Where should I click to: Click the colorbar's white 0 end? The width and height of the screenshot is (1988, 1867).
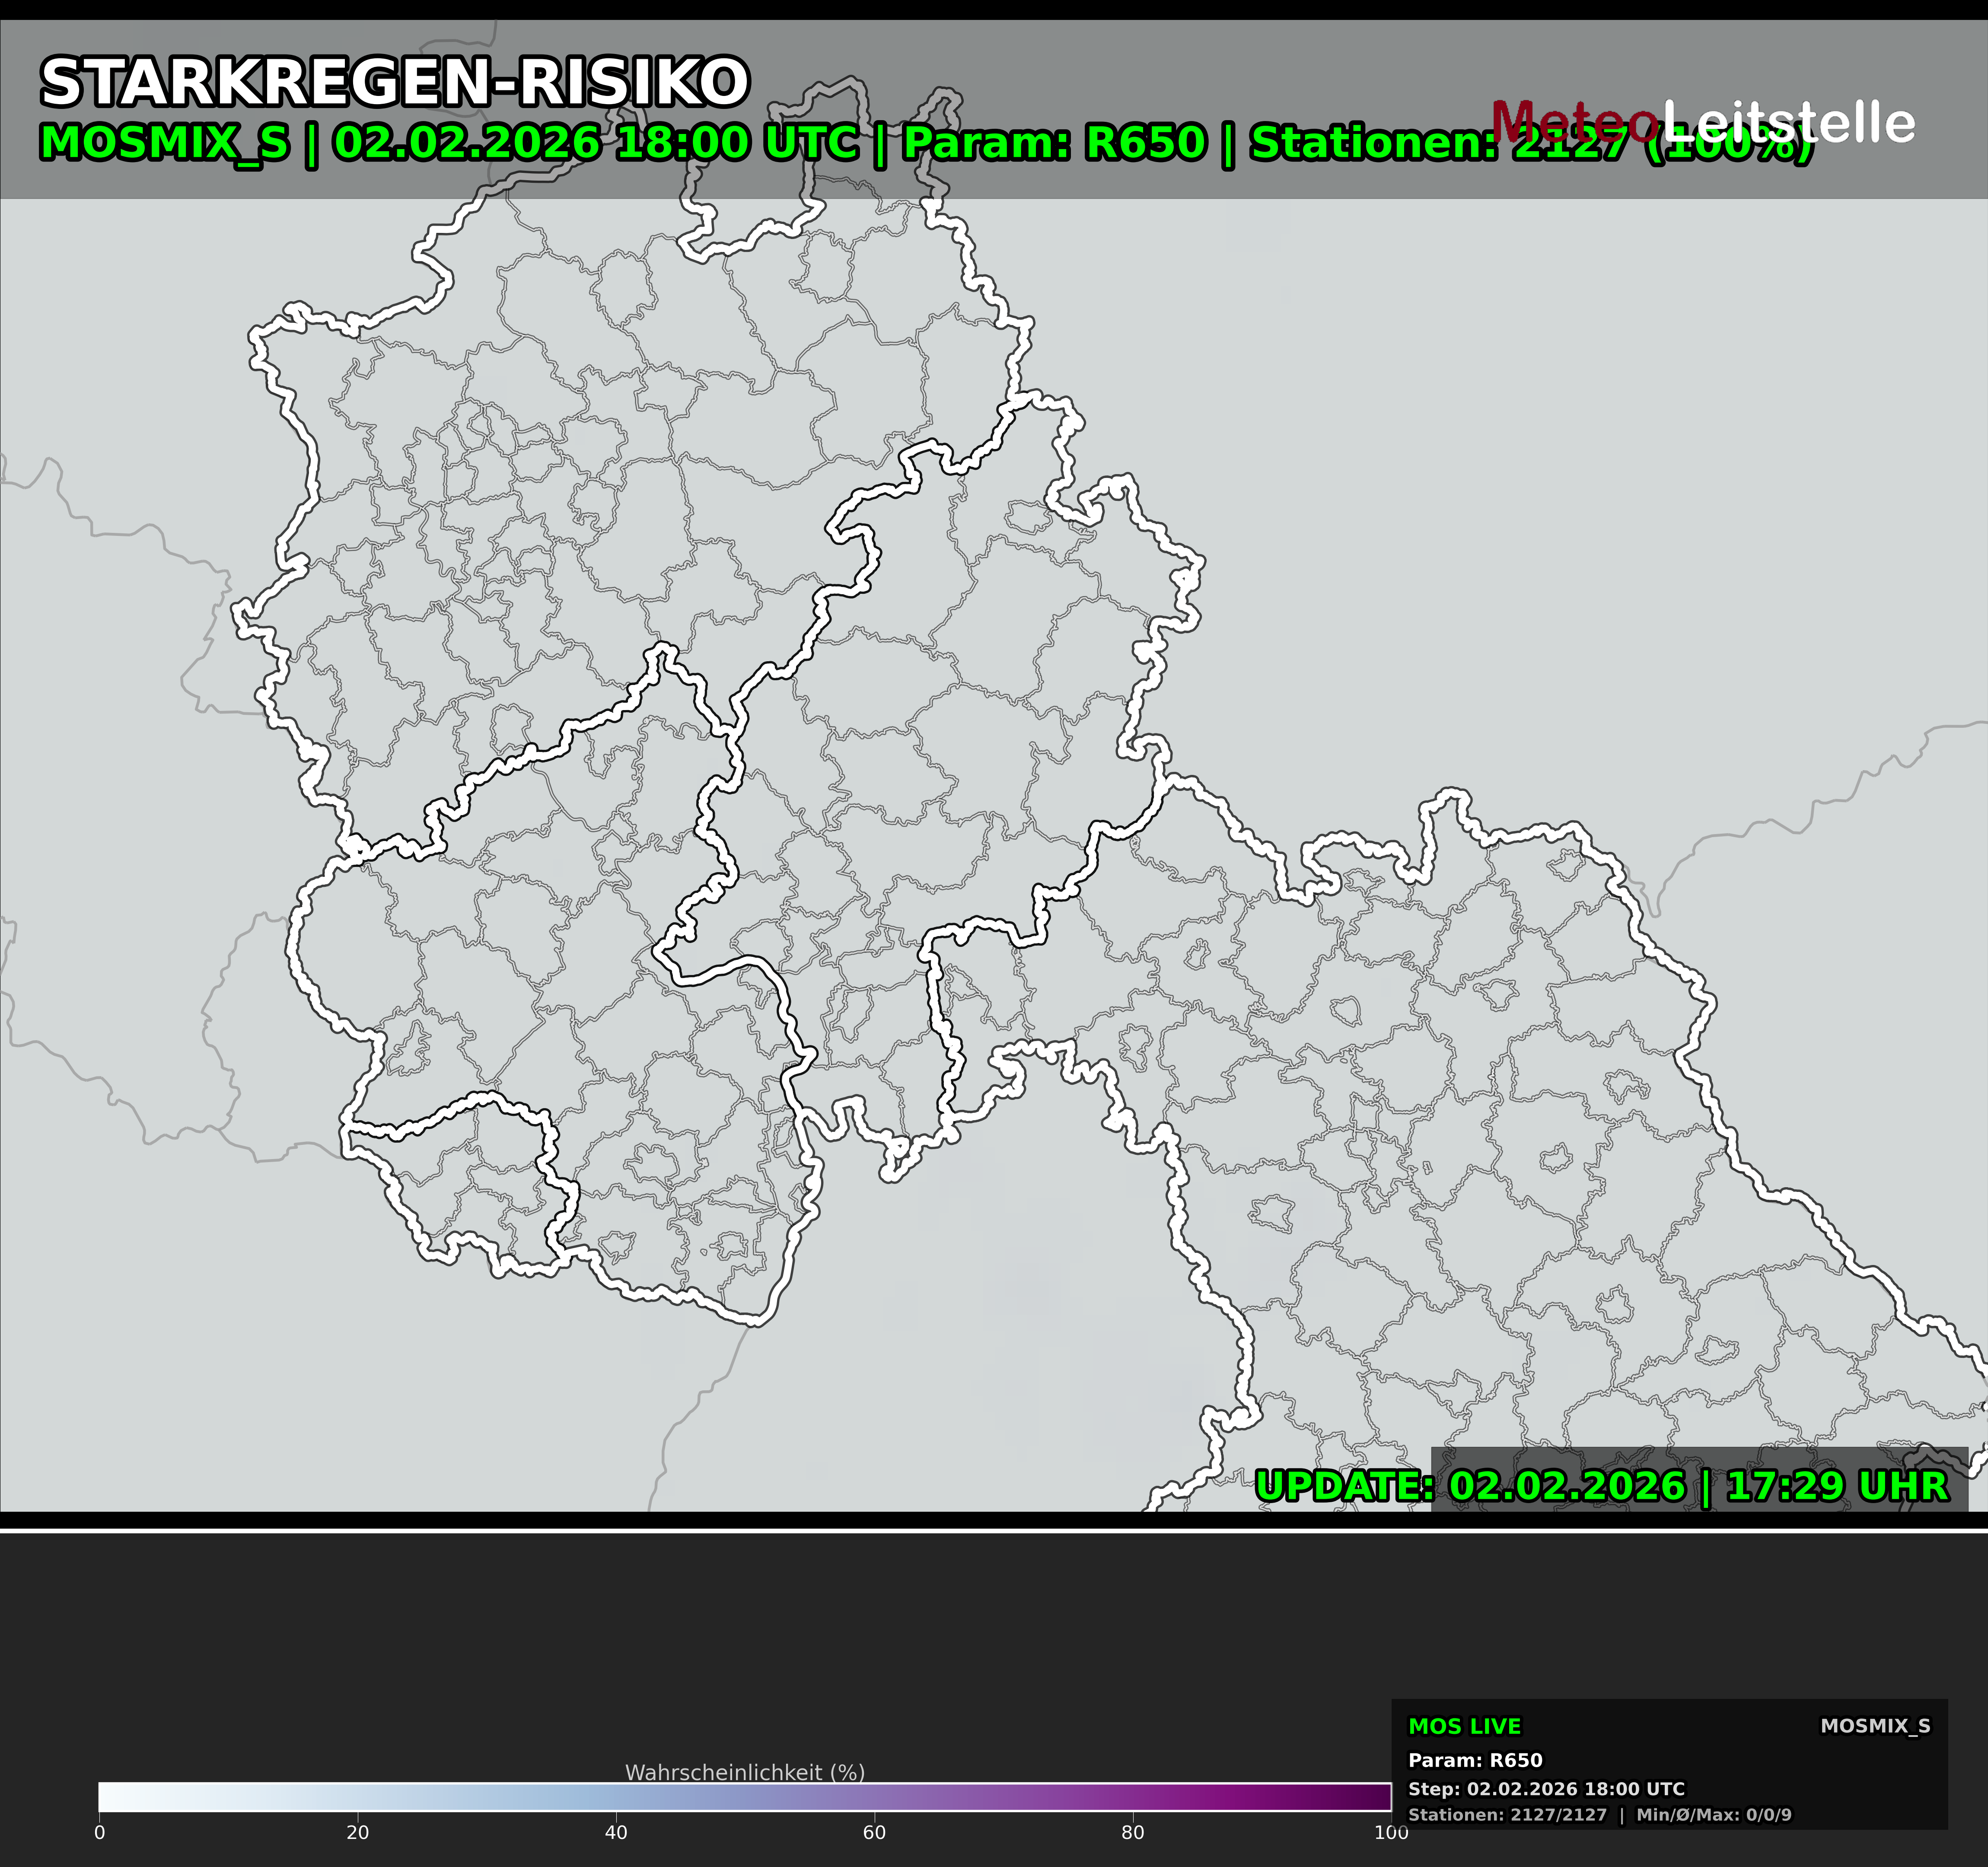(105, 1797)
